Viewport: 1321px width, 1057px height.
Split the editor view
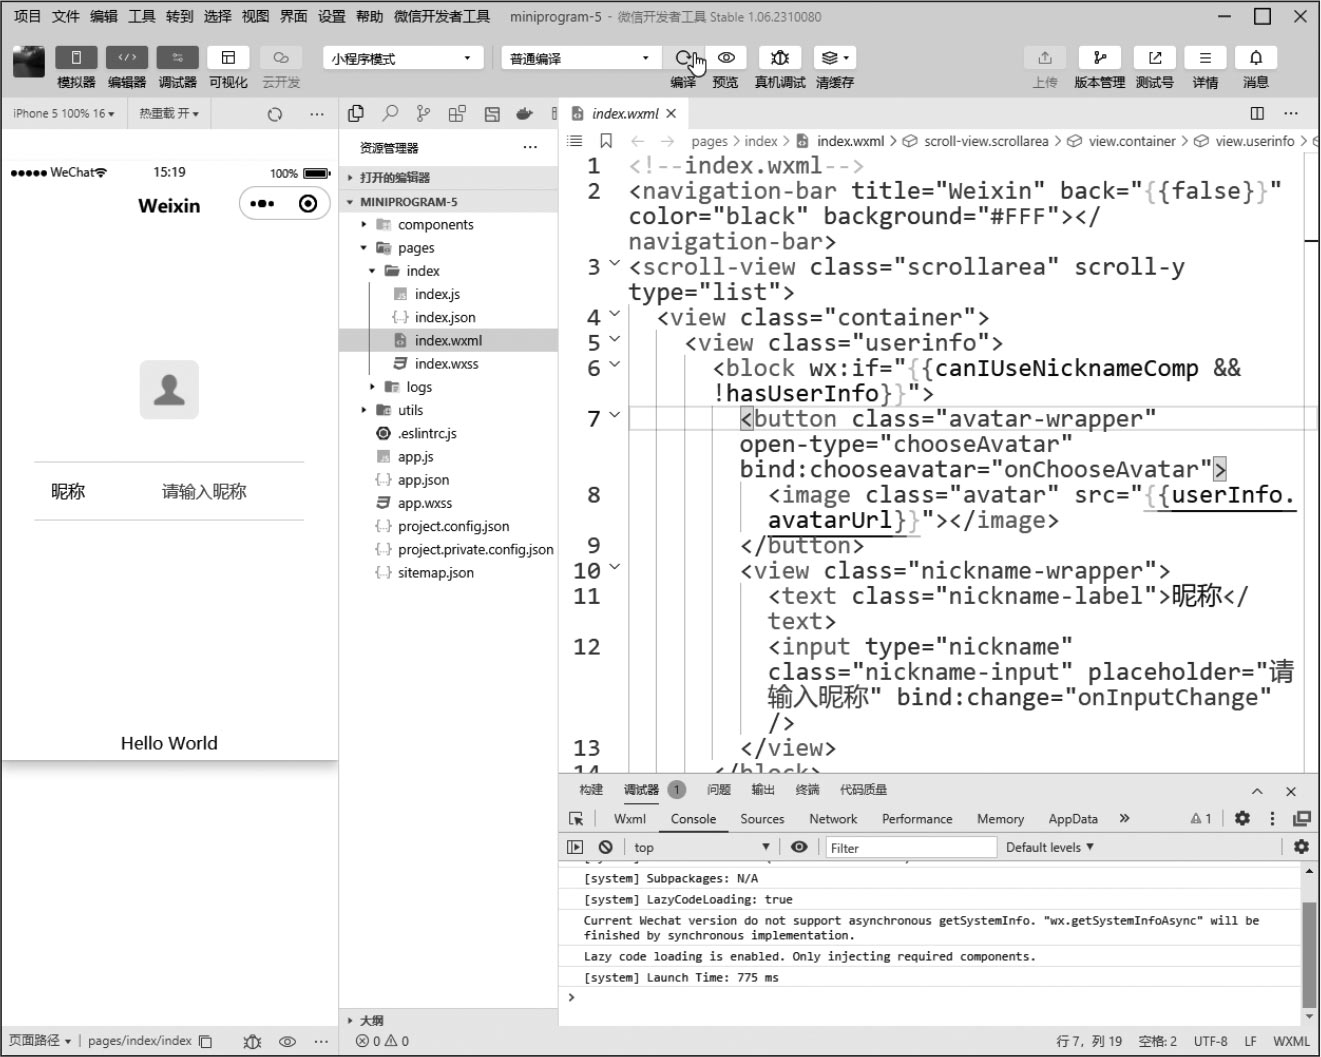point(1257,114)
